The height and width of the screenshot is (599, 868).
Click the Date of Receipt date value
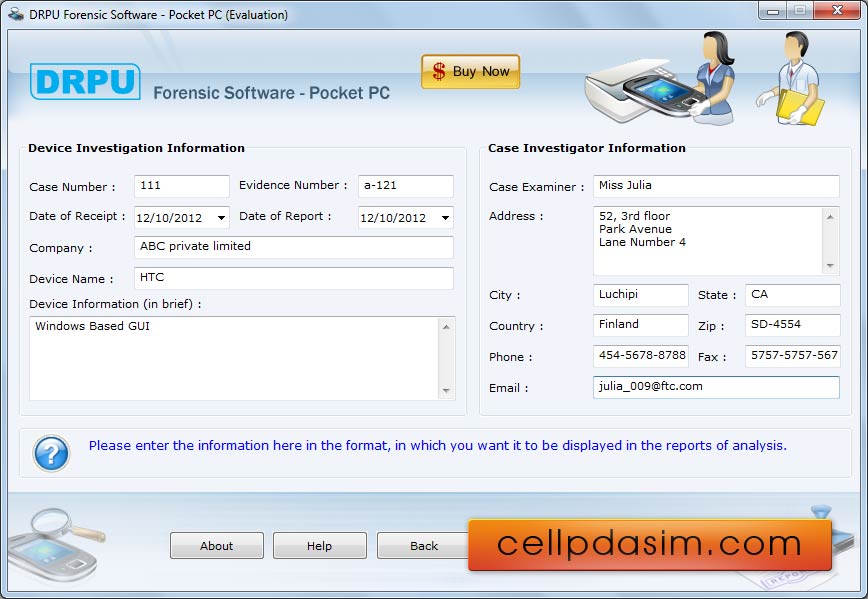169,218
